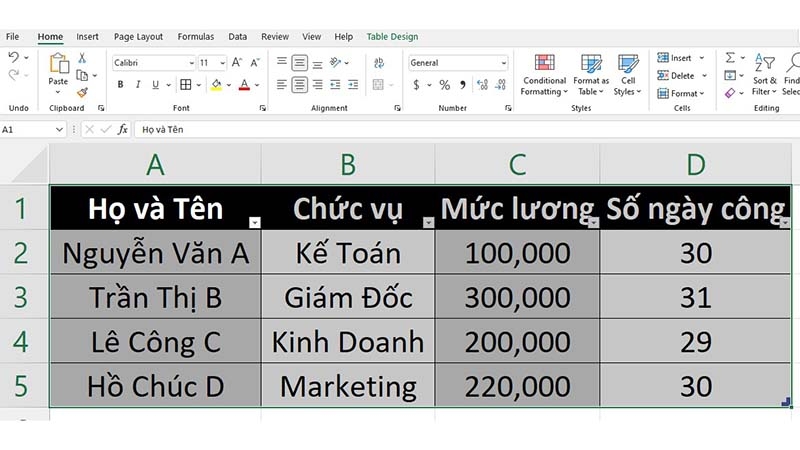Screen dimensions: 800x450
Task: Click the Undo arrow icon
Action: [x=14, y=57]
